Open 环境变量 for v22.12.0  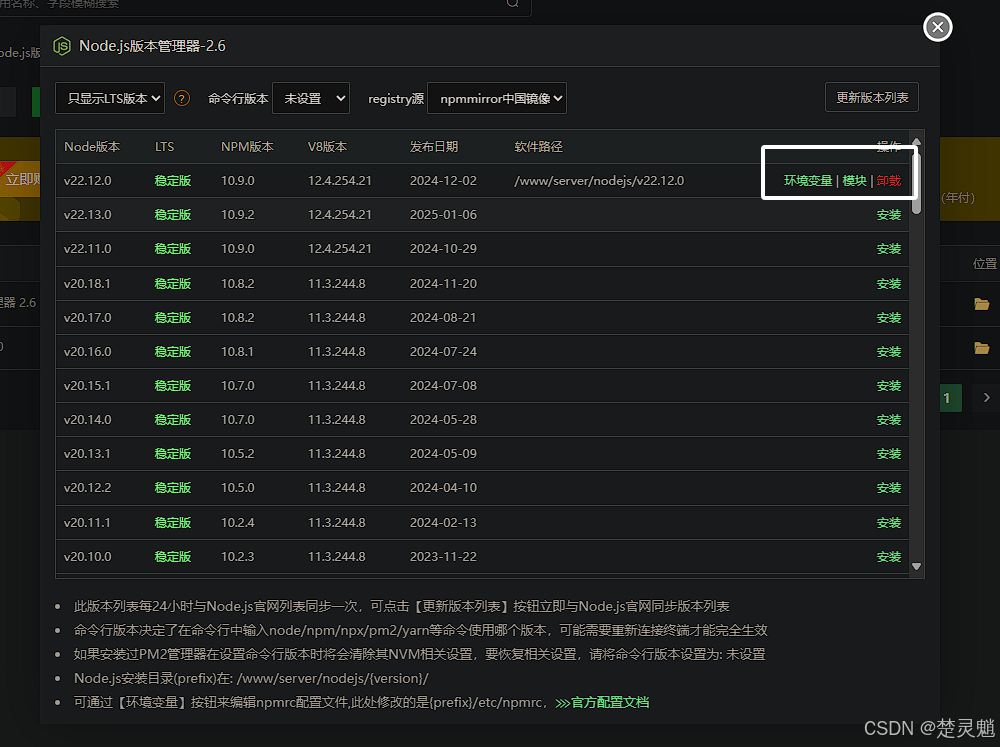coord(808,181)
